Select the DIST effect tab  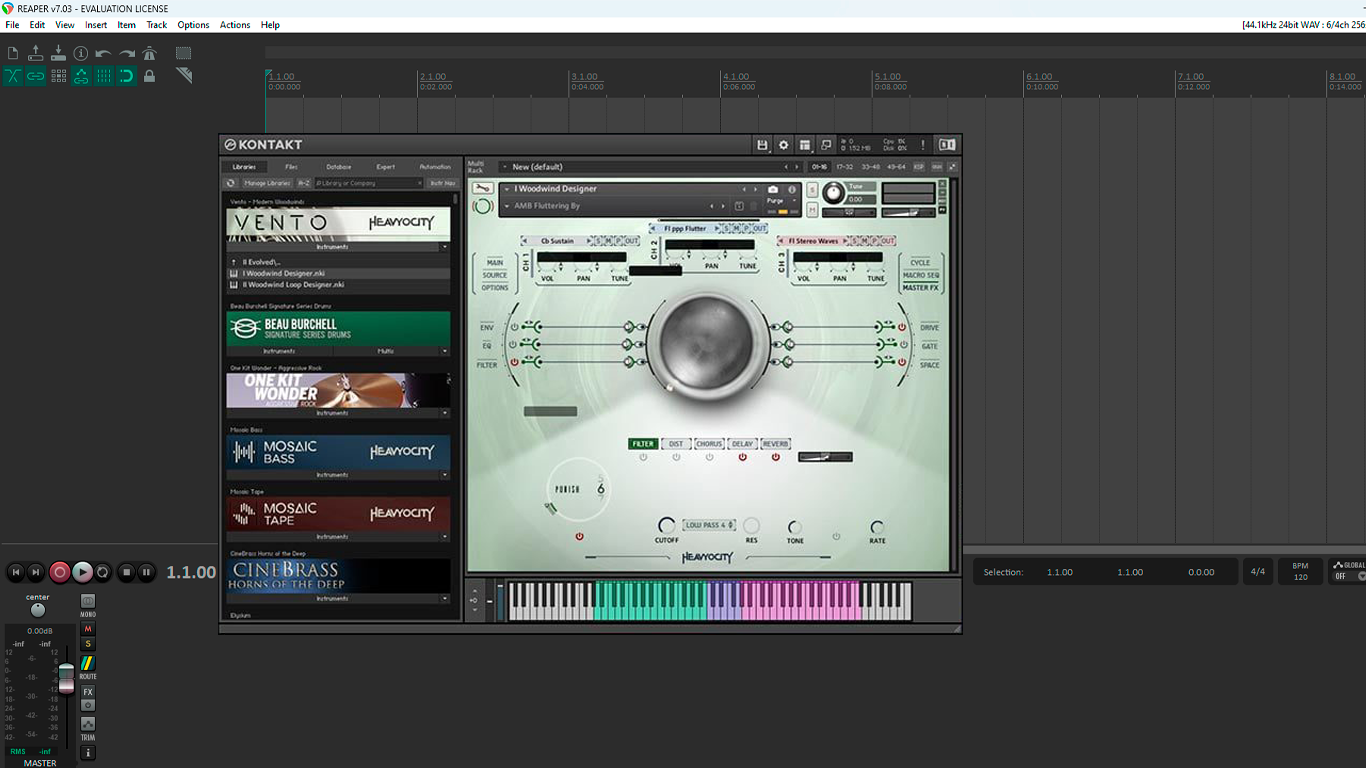[x=676, y=444]
